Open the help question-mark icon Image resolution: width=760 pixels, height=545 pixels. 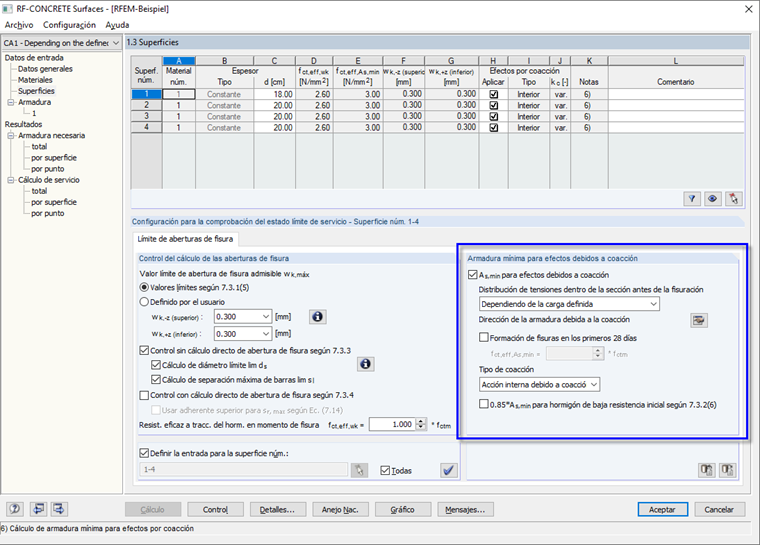[x=15, y=509]
